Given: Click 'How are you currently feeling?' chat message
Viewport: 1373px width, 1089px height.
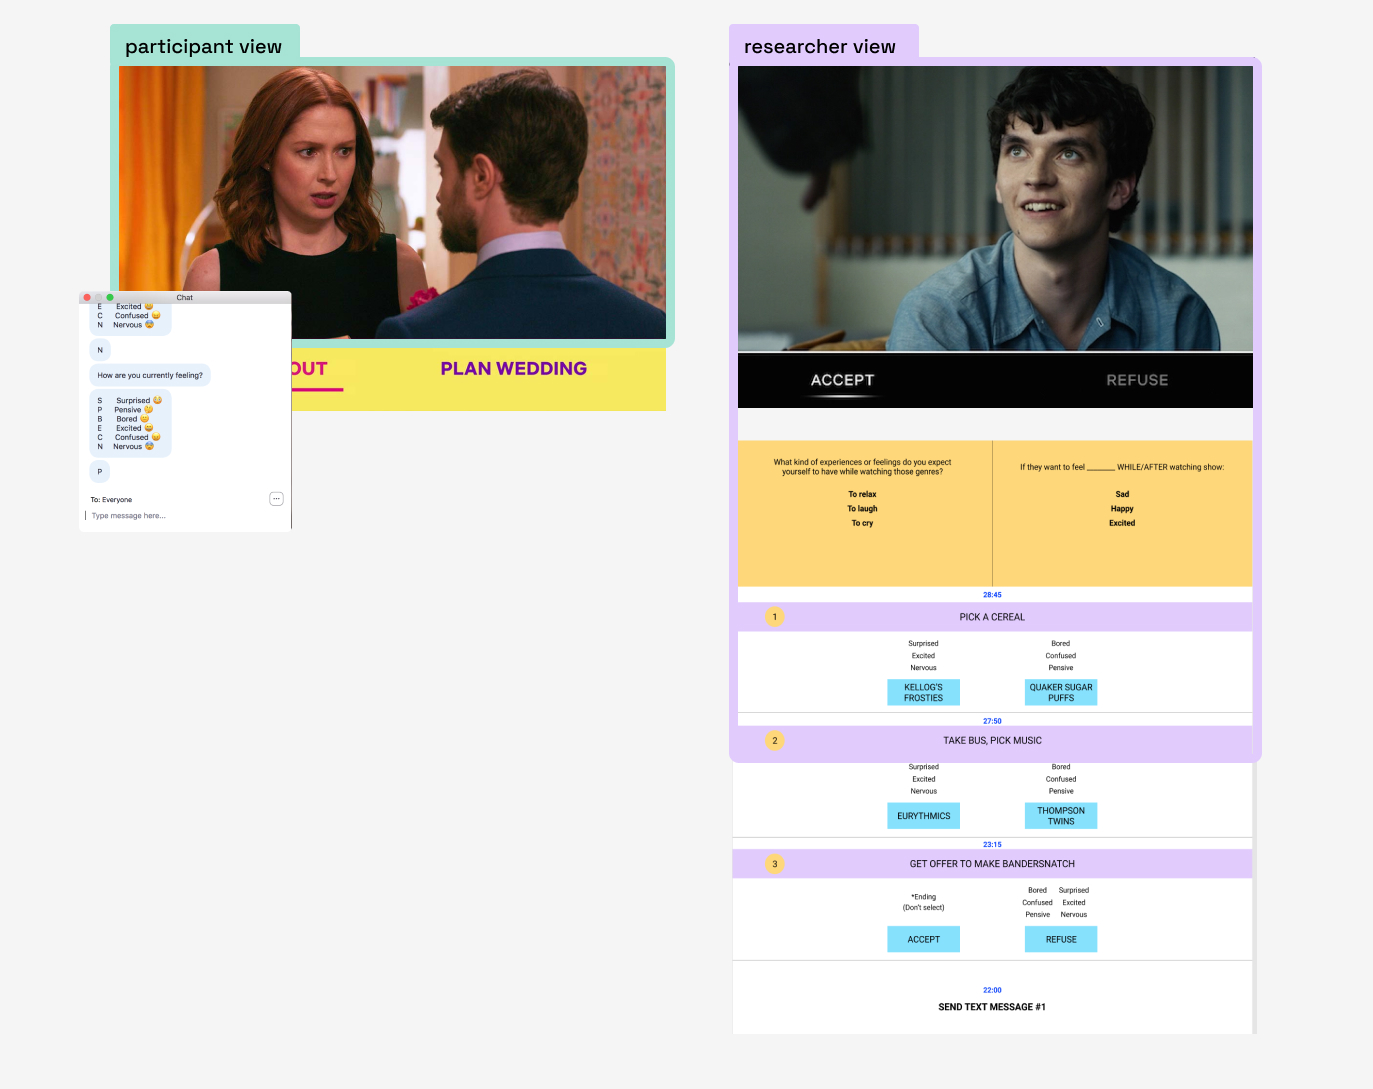Looking at the screenshot, I should [x=150, y=375].
